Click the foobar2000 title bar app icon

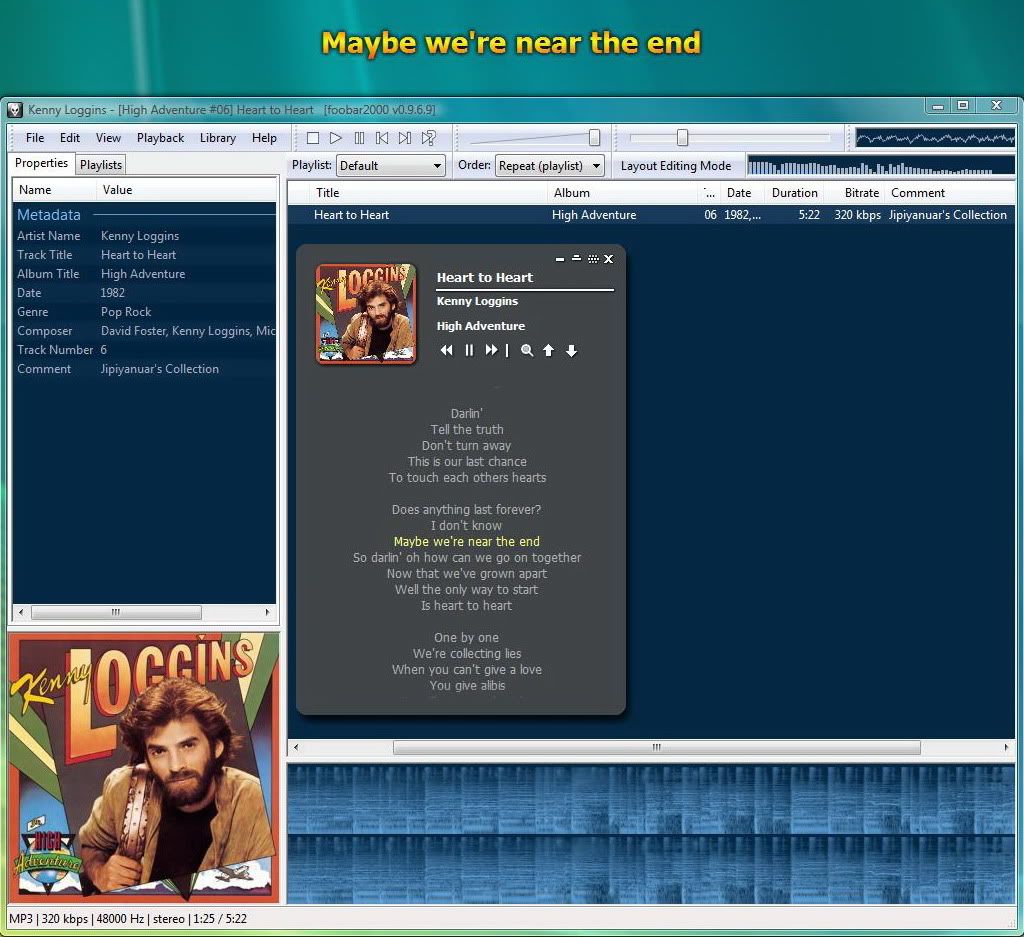coord(15,110)
